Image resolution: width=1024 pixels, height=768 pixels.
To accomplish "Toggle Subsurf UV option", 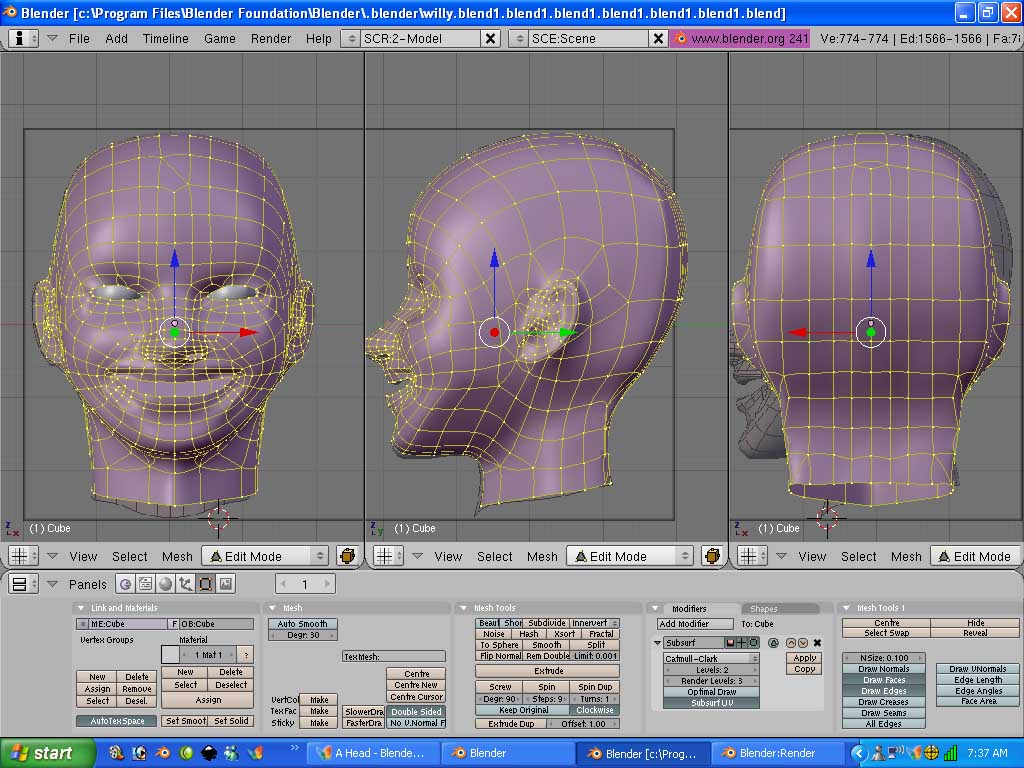I will pyautogui.click(x=711, y=703).
